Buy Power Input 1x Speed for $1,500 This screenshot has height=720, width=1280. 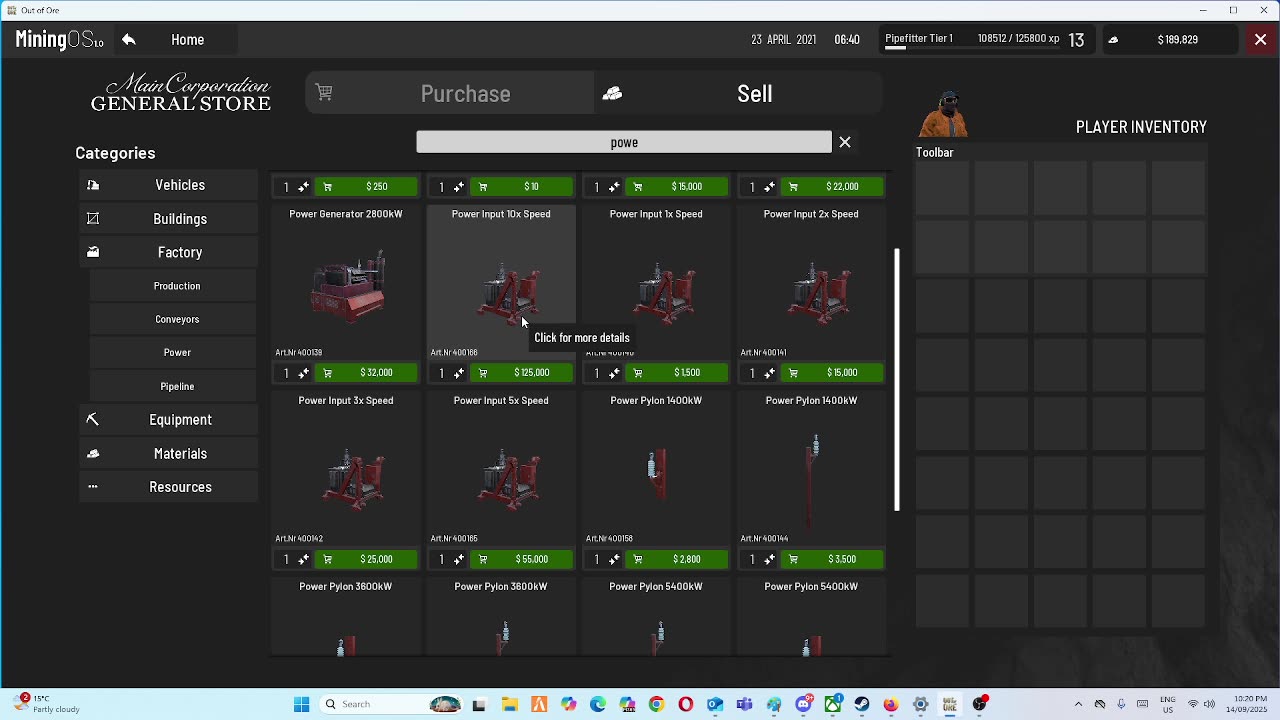[677, 373]
